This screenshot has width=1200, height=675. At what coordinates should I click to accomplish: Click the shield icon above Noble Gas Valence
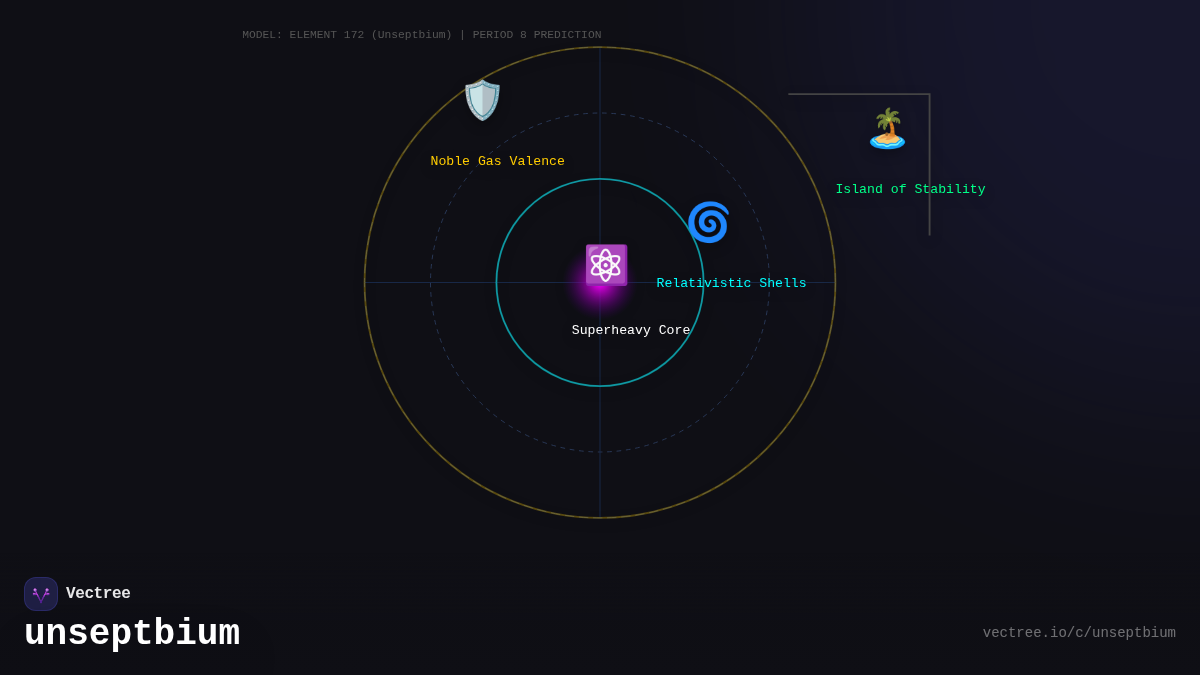482,100
